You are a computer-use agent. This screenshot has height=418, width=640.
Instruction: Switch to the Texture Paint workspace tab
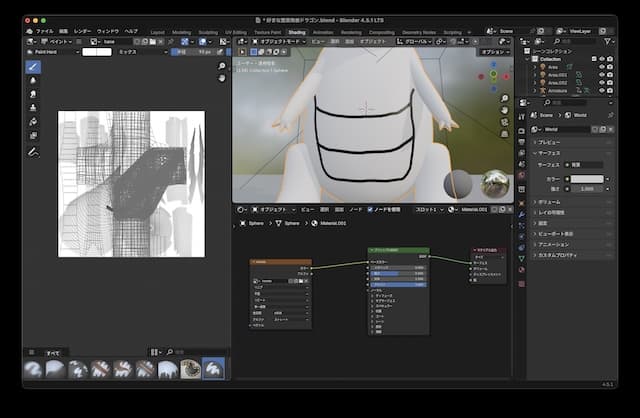[267, 31]
